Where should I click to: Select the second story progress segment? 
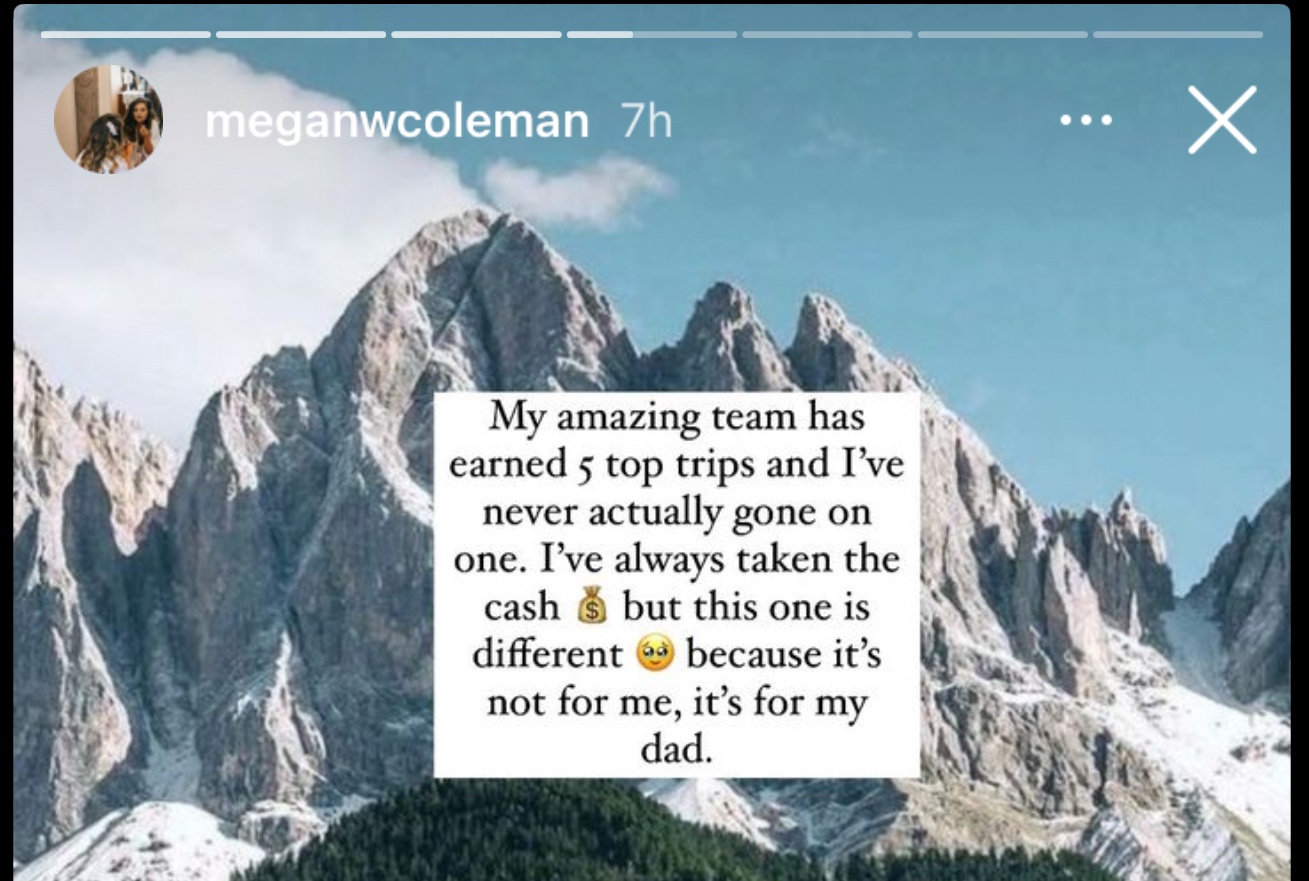click(301, 34)
